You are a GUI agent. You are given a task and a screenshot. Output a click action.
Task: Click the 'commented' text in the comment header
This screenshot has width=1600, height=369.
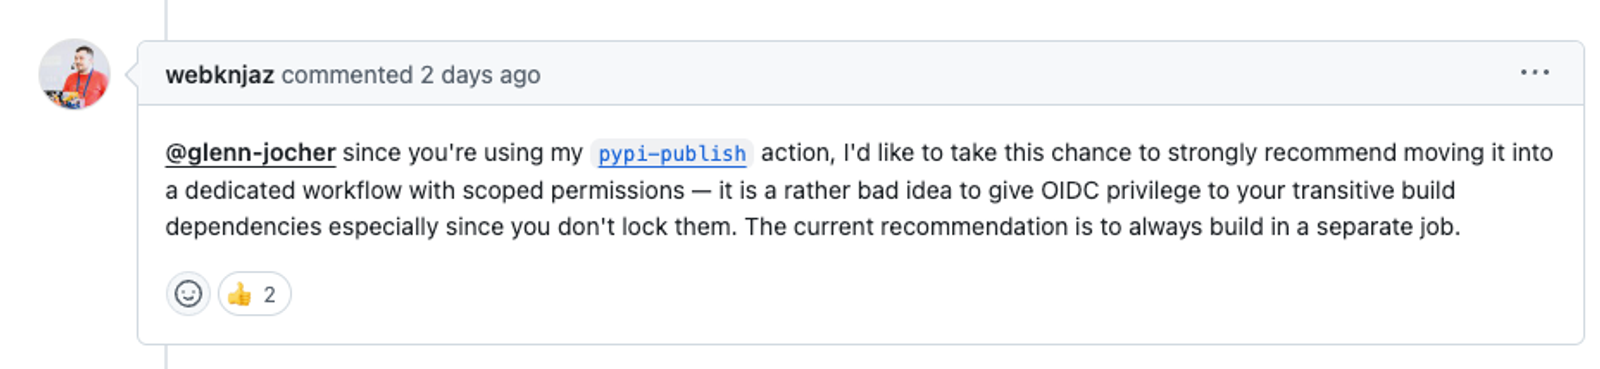tap(347, 75)
